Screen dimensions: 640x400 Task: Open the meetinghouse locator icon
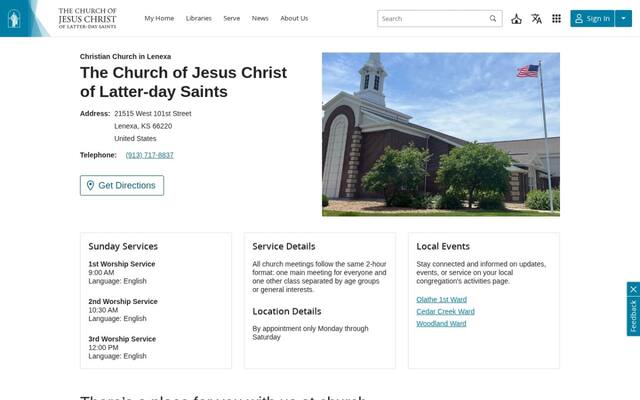click(516, 19)
